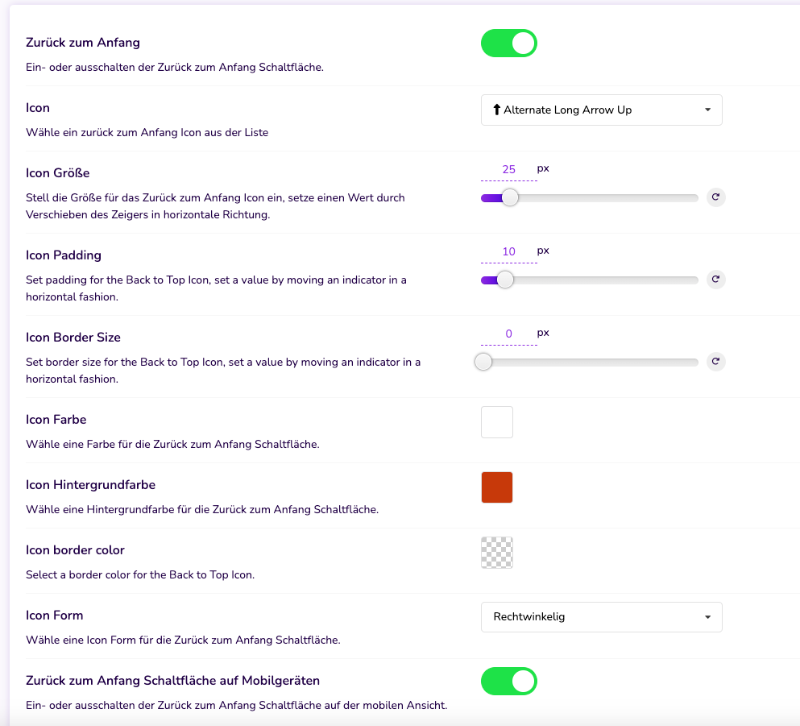The image size is (800, 726).
Task: Reset Icon Border Size slider value
Action: coord(716,361)
